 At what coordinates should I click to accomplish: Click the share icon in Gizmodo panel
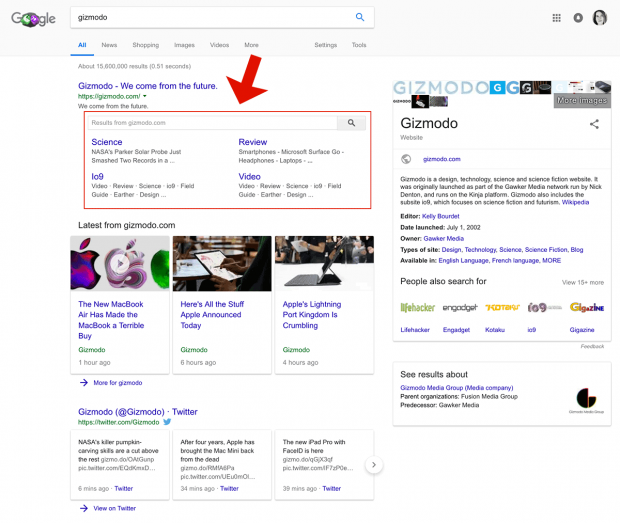[594, 124]
